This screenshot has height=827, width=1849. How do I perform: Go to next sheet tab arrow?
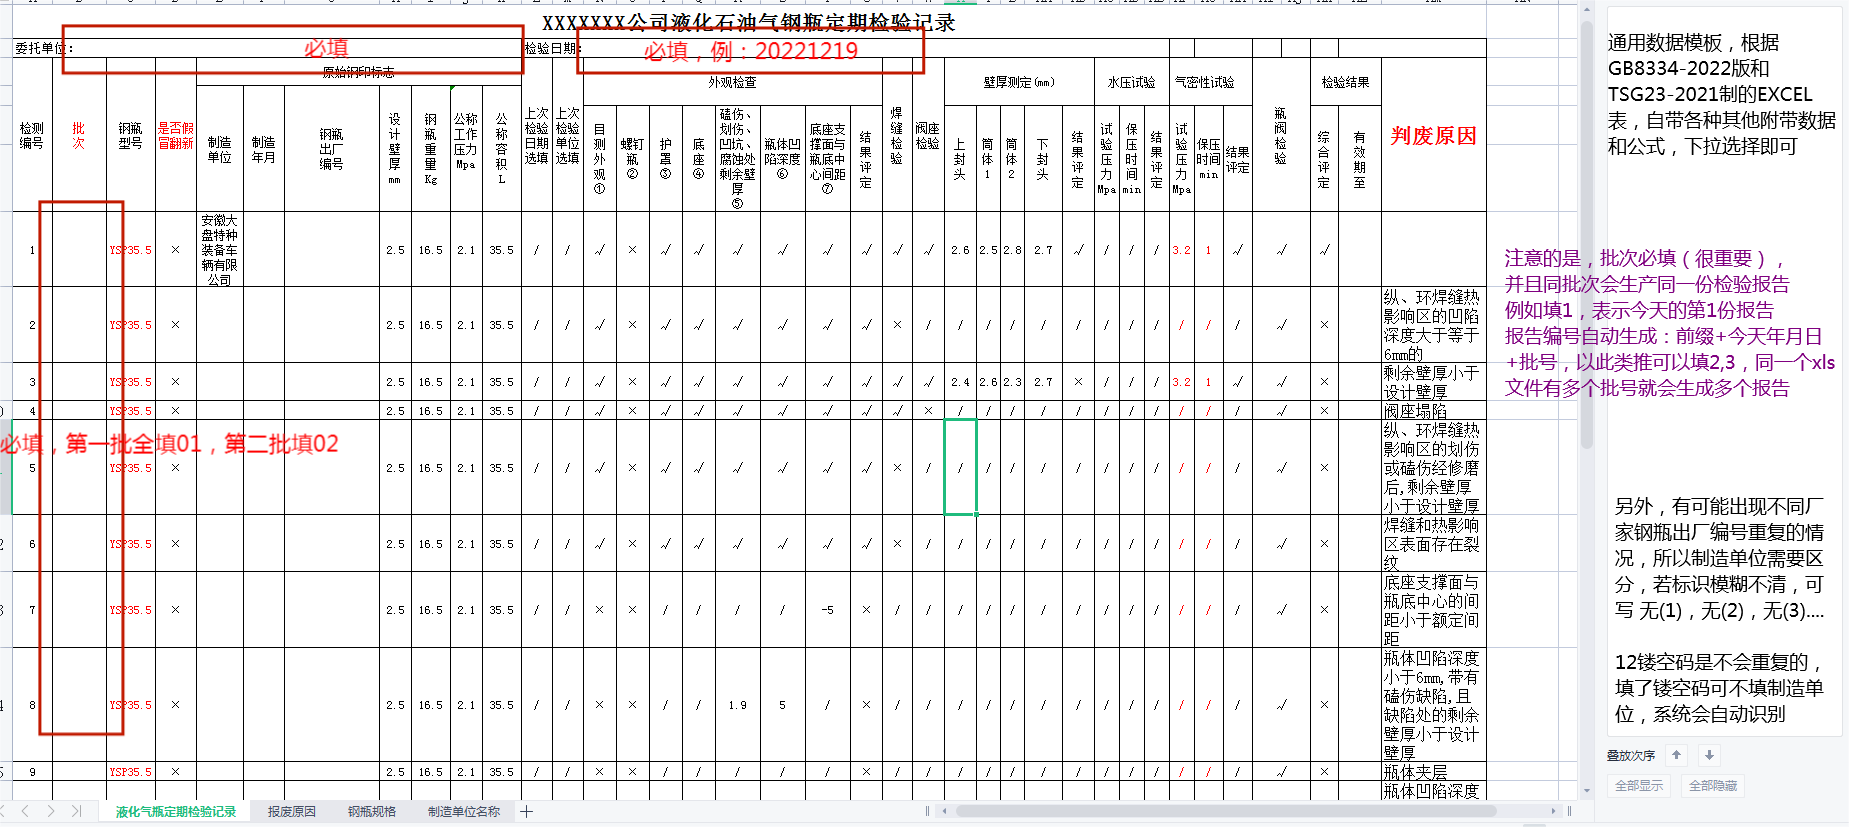pyautogui.click(x=50, y=811)
